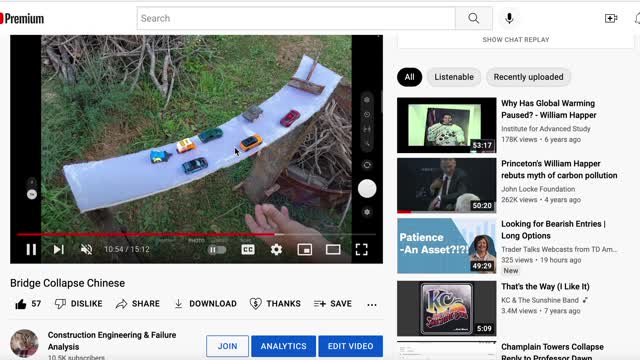The height and width of the screenshot is (360, 640).
Task: Open Why Has Global Warming Paused thumbnail
Action: (447, 125)
